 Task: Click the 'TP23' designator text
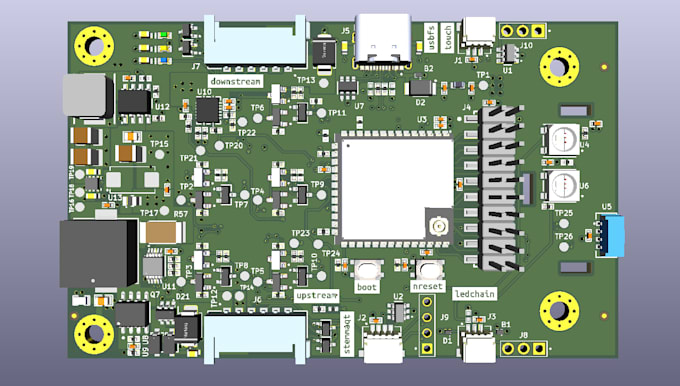[301, 233]
